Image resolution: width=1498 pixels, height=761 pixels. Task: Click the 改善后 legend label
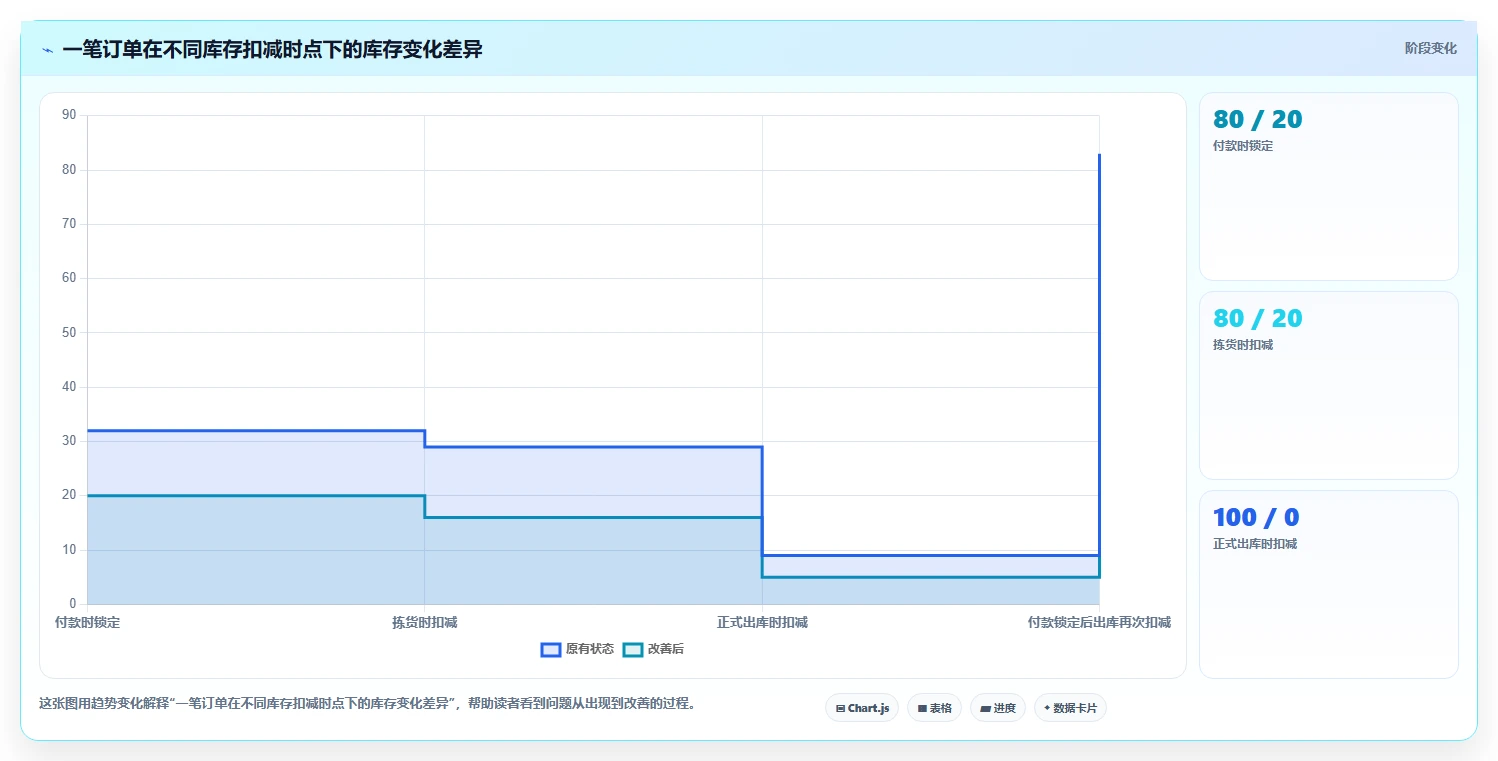click(666, 650)
